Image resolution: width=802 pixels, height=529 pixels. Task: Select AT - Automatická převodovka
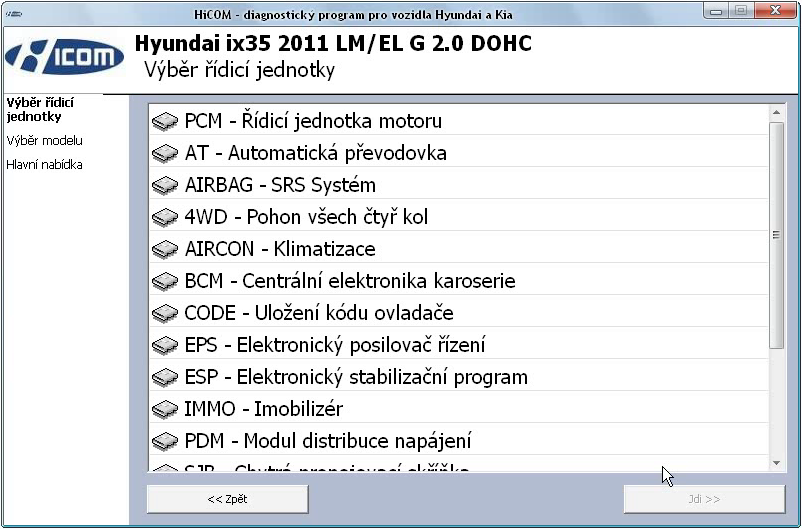[459, 153]
